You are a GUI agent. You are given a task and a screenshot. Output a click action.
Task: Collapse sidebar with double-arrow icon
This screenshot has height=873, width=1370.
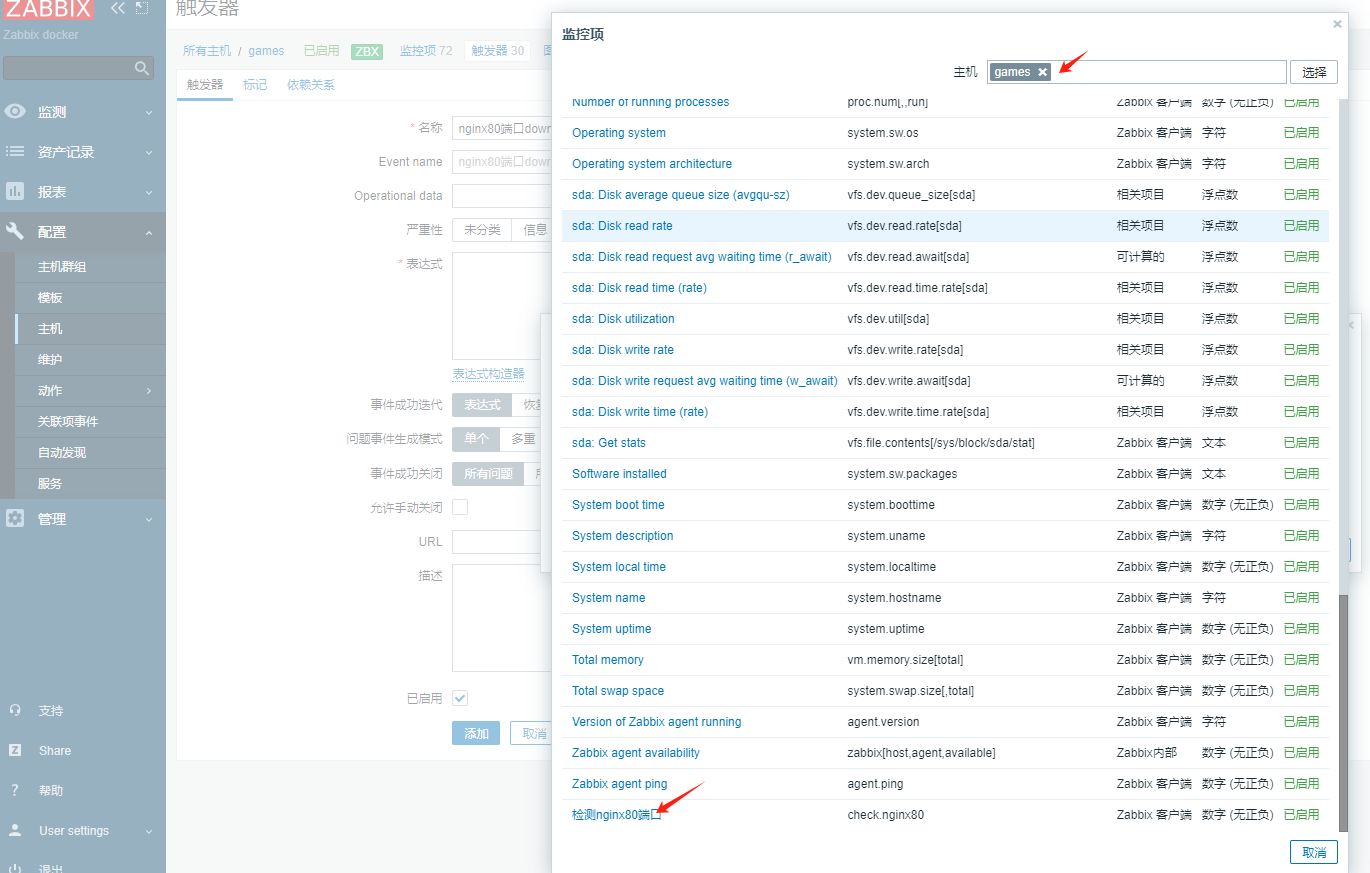tap(118, 8)
